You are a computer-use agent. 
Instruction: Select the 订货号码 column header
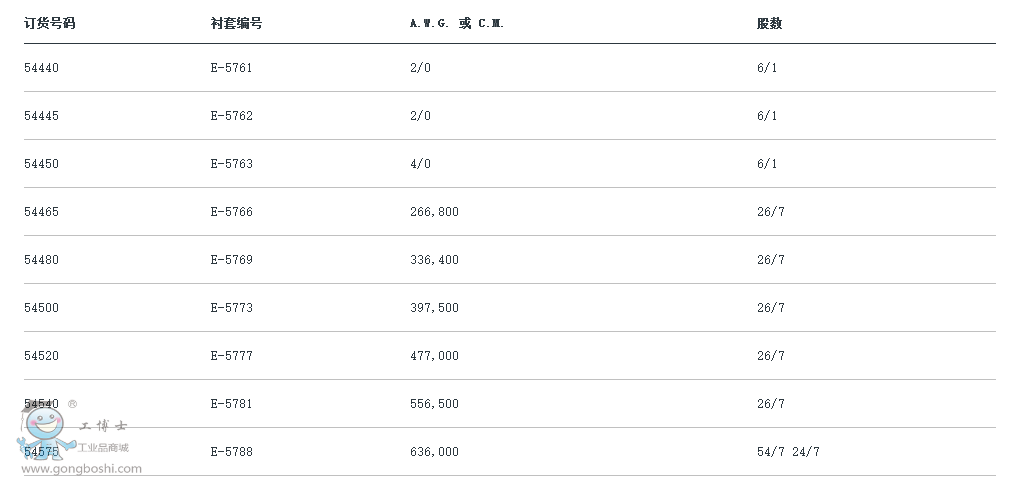pyautogui.click(x=50, y=23)
